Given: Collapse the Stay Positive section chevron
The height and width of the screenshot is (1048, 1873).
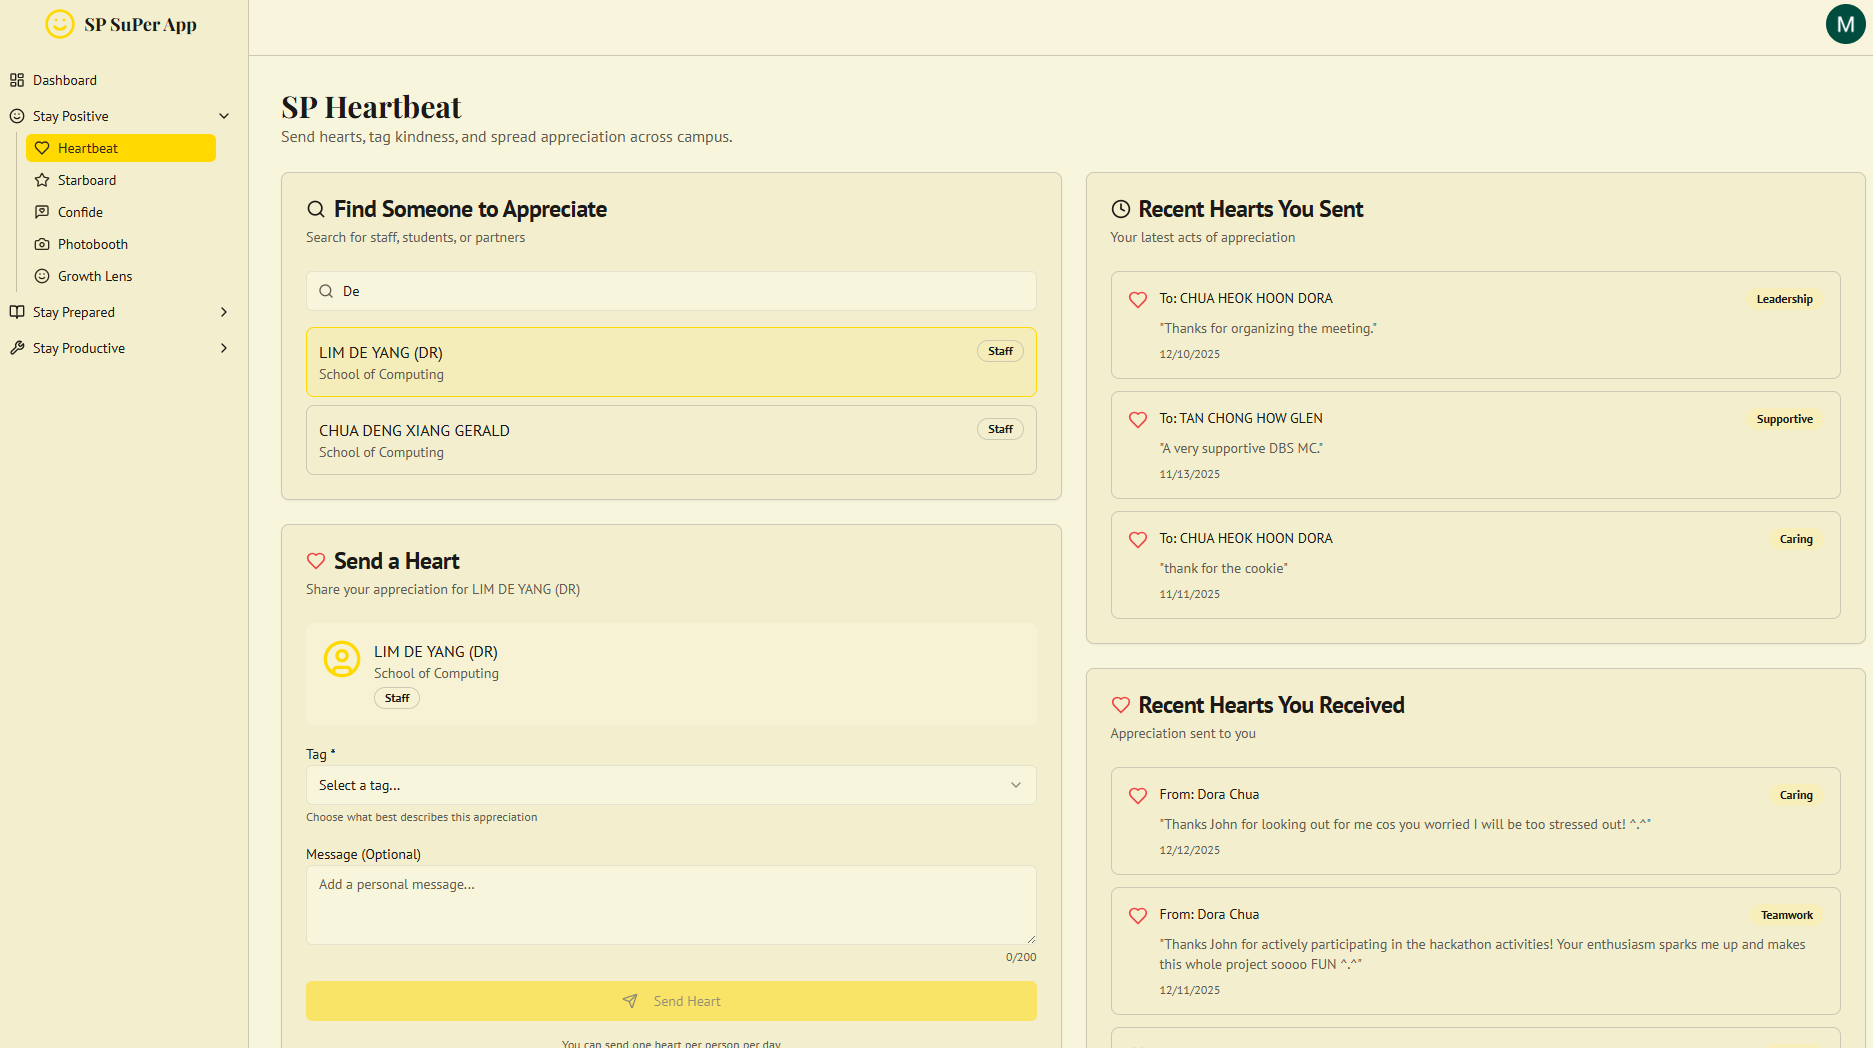Looking at the screenshot, I should pos(224,116).
